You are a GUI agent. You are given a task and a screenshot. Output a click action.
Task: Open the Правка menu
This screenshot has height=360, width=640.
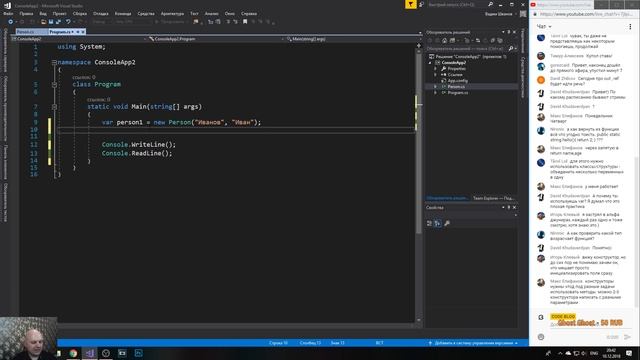pos(26,13)
